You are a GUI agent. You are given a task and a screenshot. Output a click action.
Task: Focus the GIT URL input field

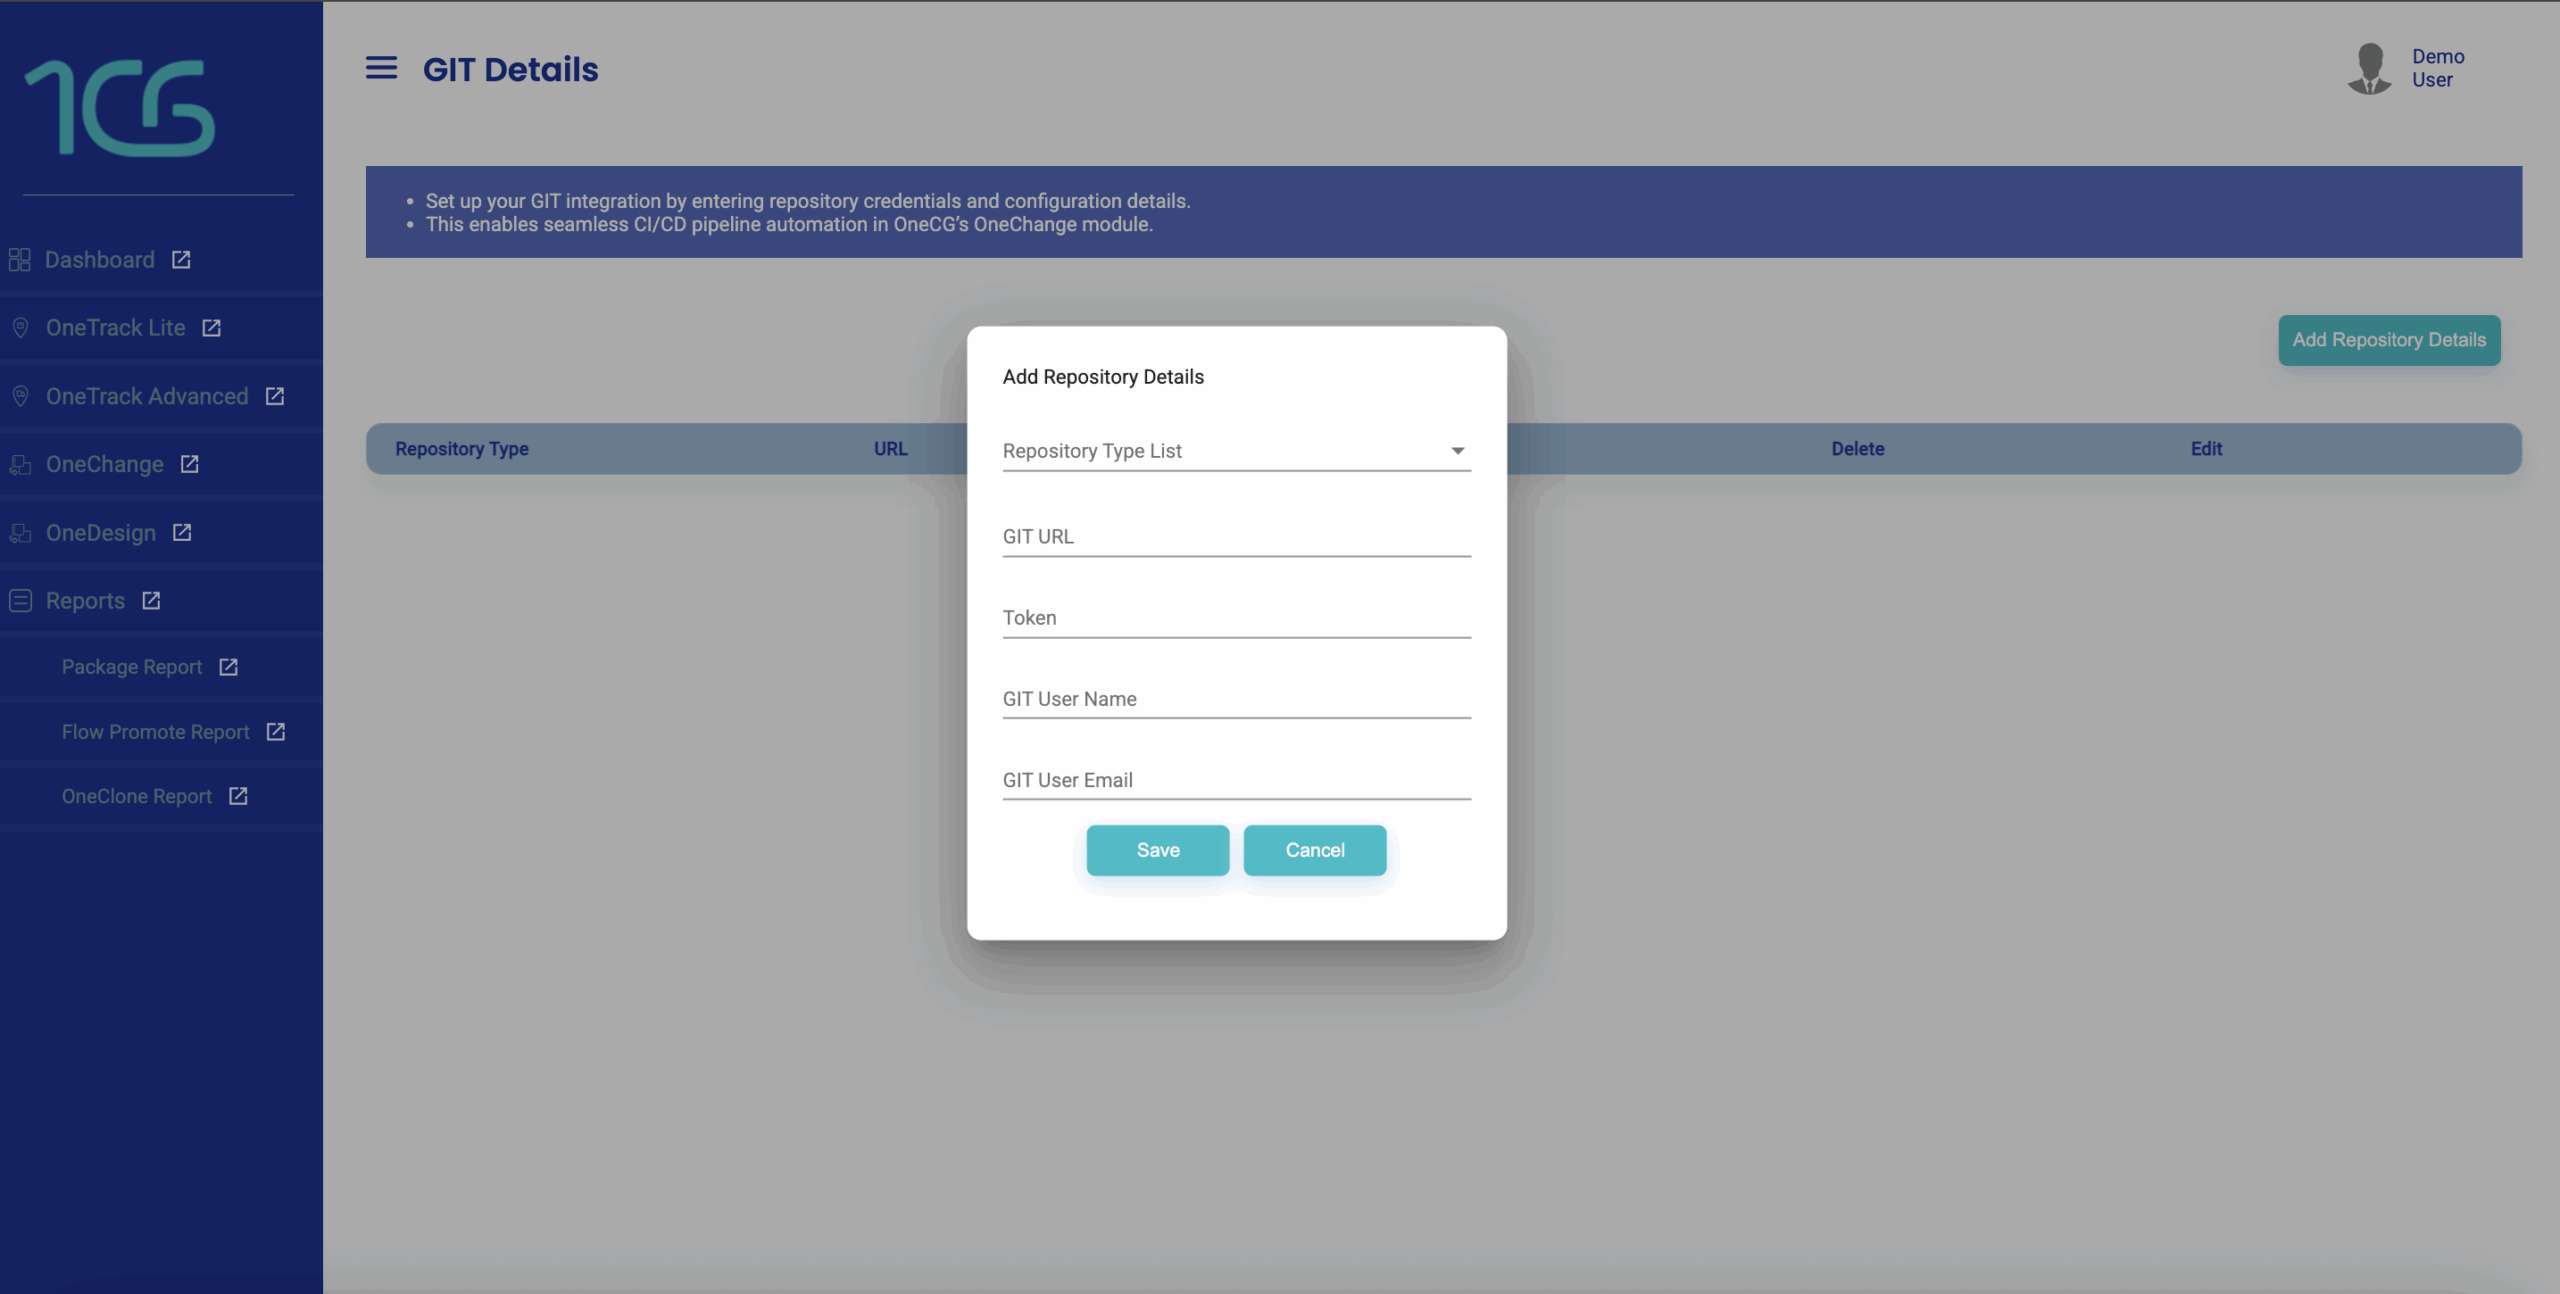tap(1236, 537)
